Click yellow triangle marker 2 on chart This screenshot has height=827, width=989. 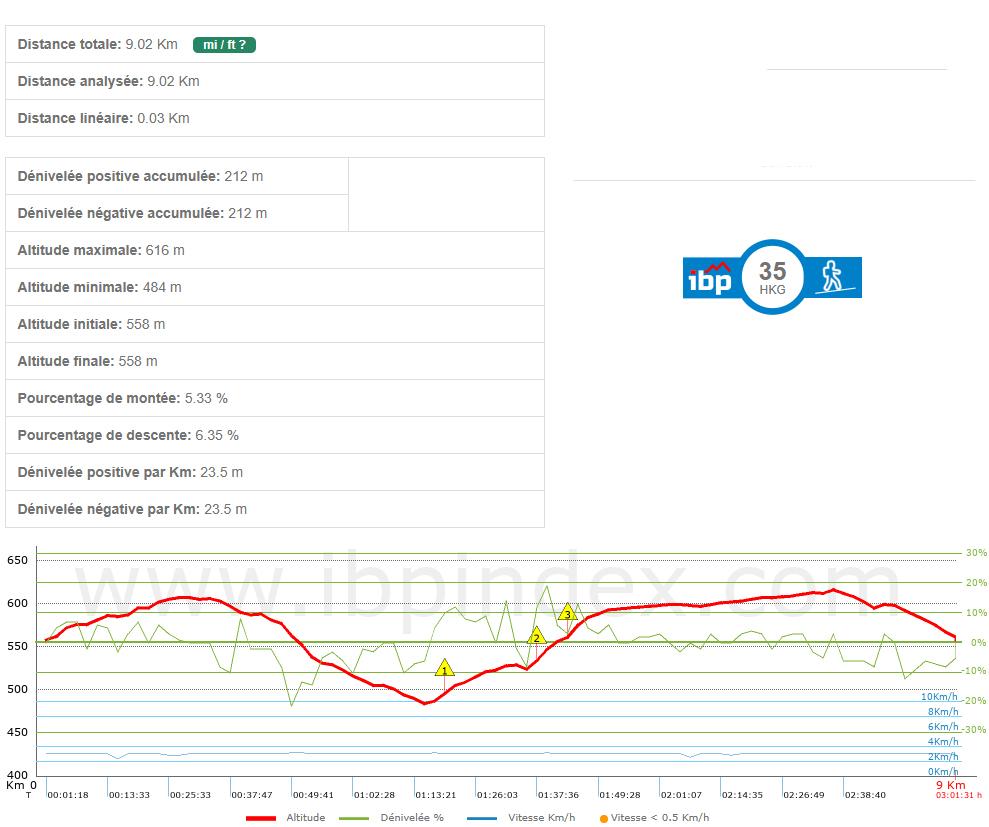[x=536, y=636]
